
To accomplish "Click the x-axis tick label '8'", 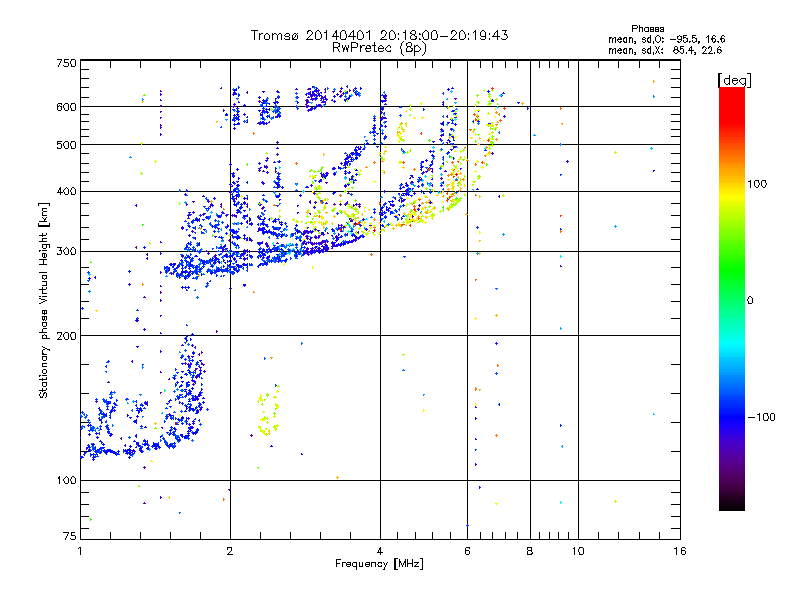I will [x=530, y=551].
